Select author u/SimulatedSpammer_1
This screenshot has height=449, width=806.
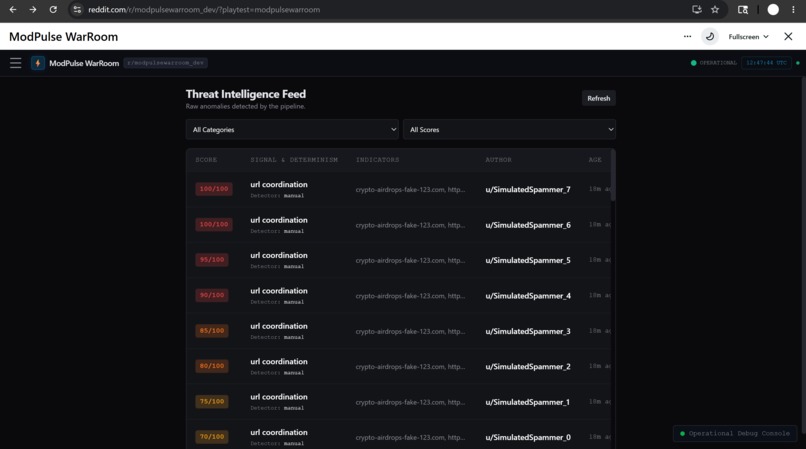click(527, 402)
